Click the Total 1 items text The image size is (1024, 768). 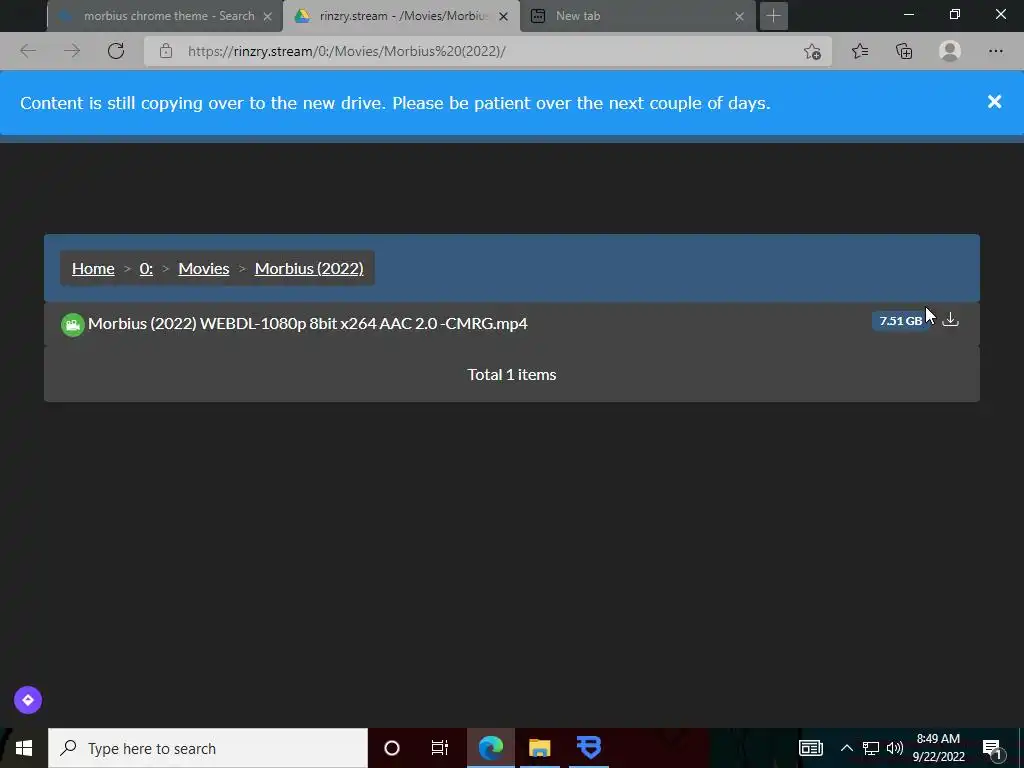(x=512, y=374)
